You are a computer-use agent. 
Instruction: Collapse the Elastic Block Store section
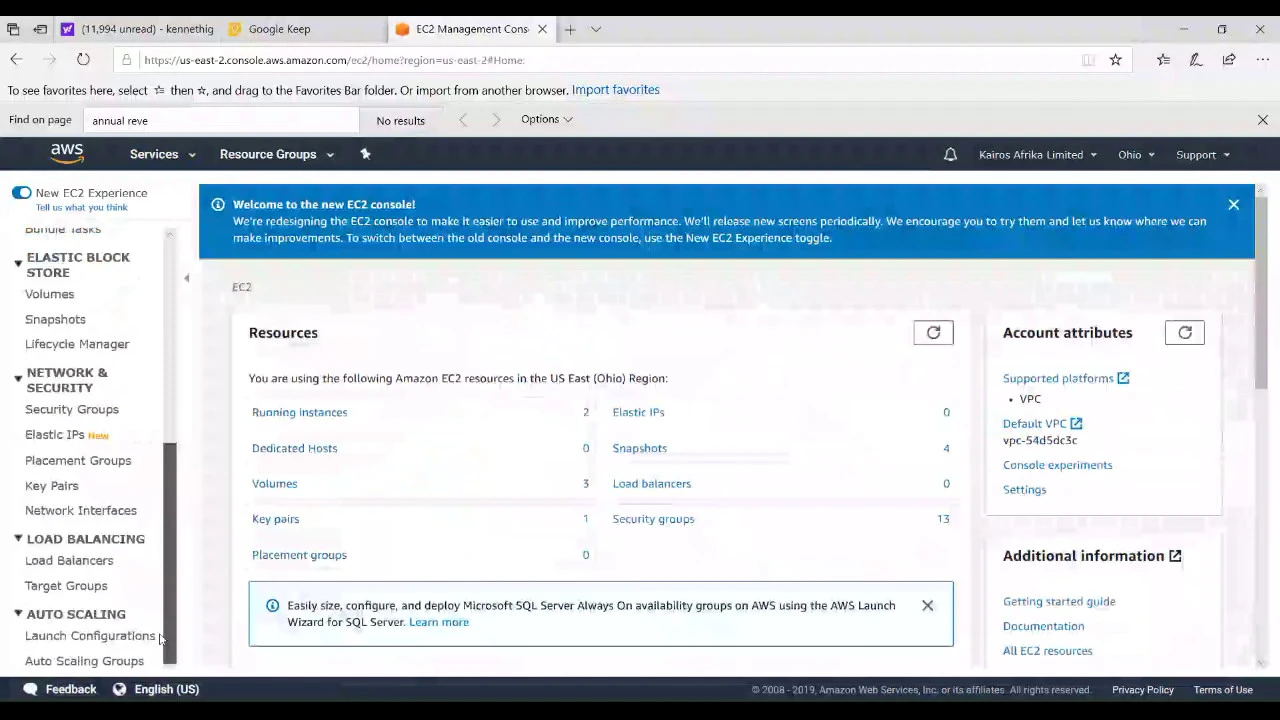point(18,264)
